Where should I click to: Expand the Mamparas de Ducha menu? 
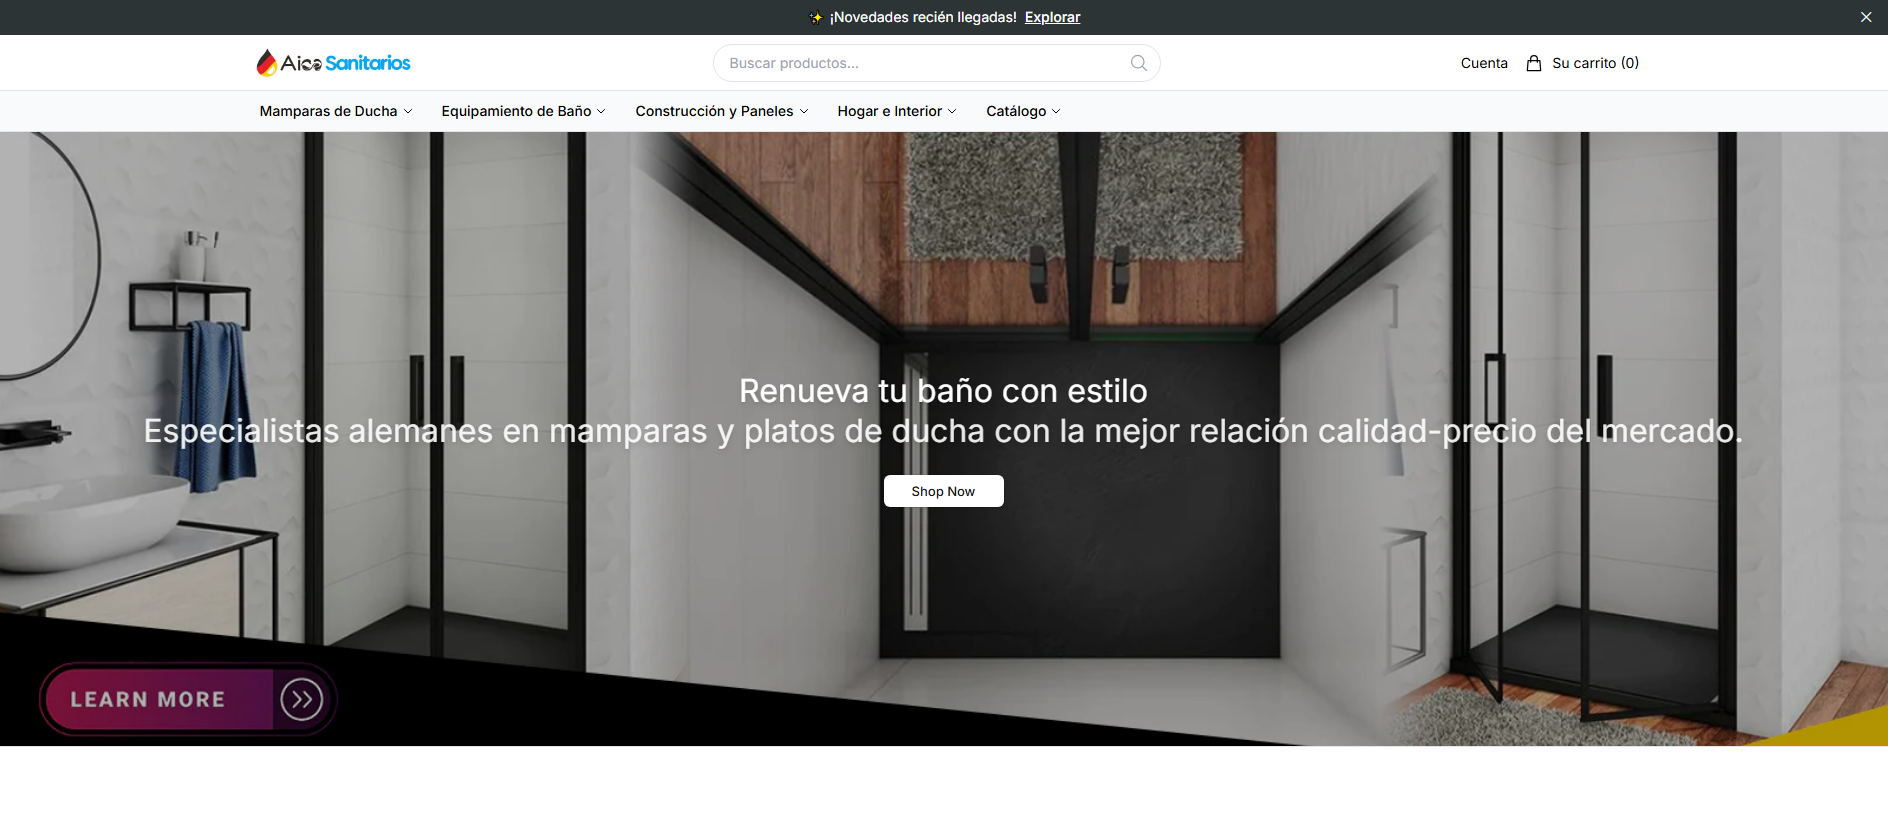[x=336, y=111]
